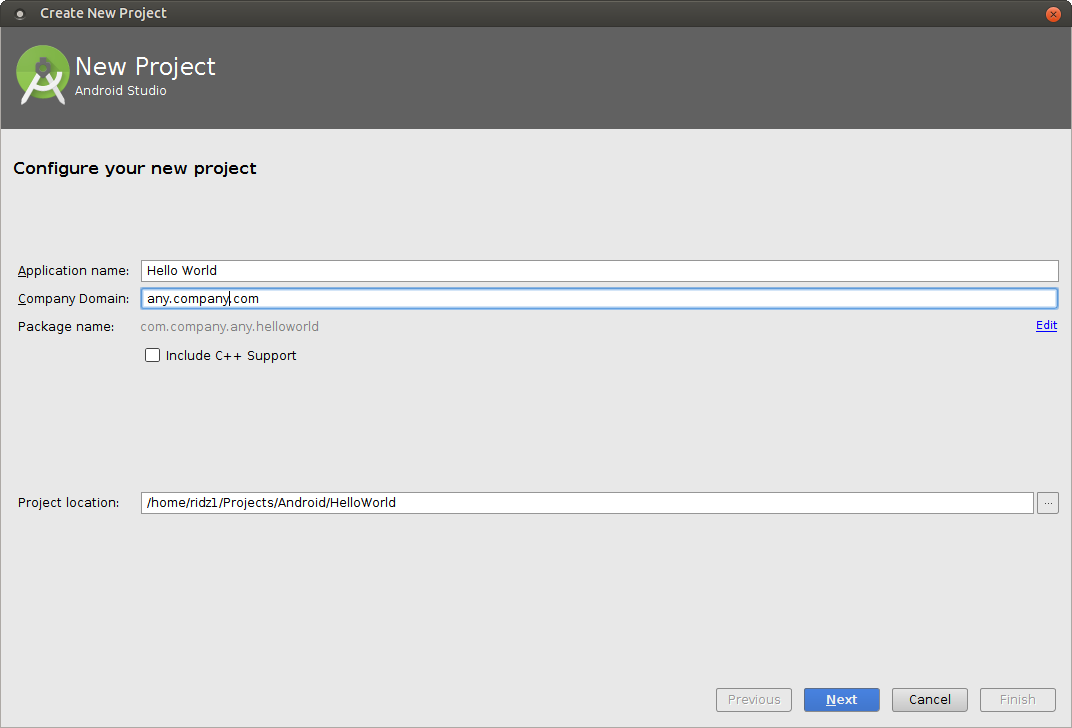Go to the Next step

(x=842, y=700)
